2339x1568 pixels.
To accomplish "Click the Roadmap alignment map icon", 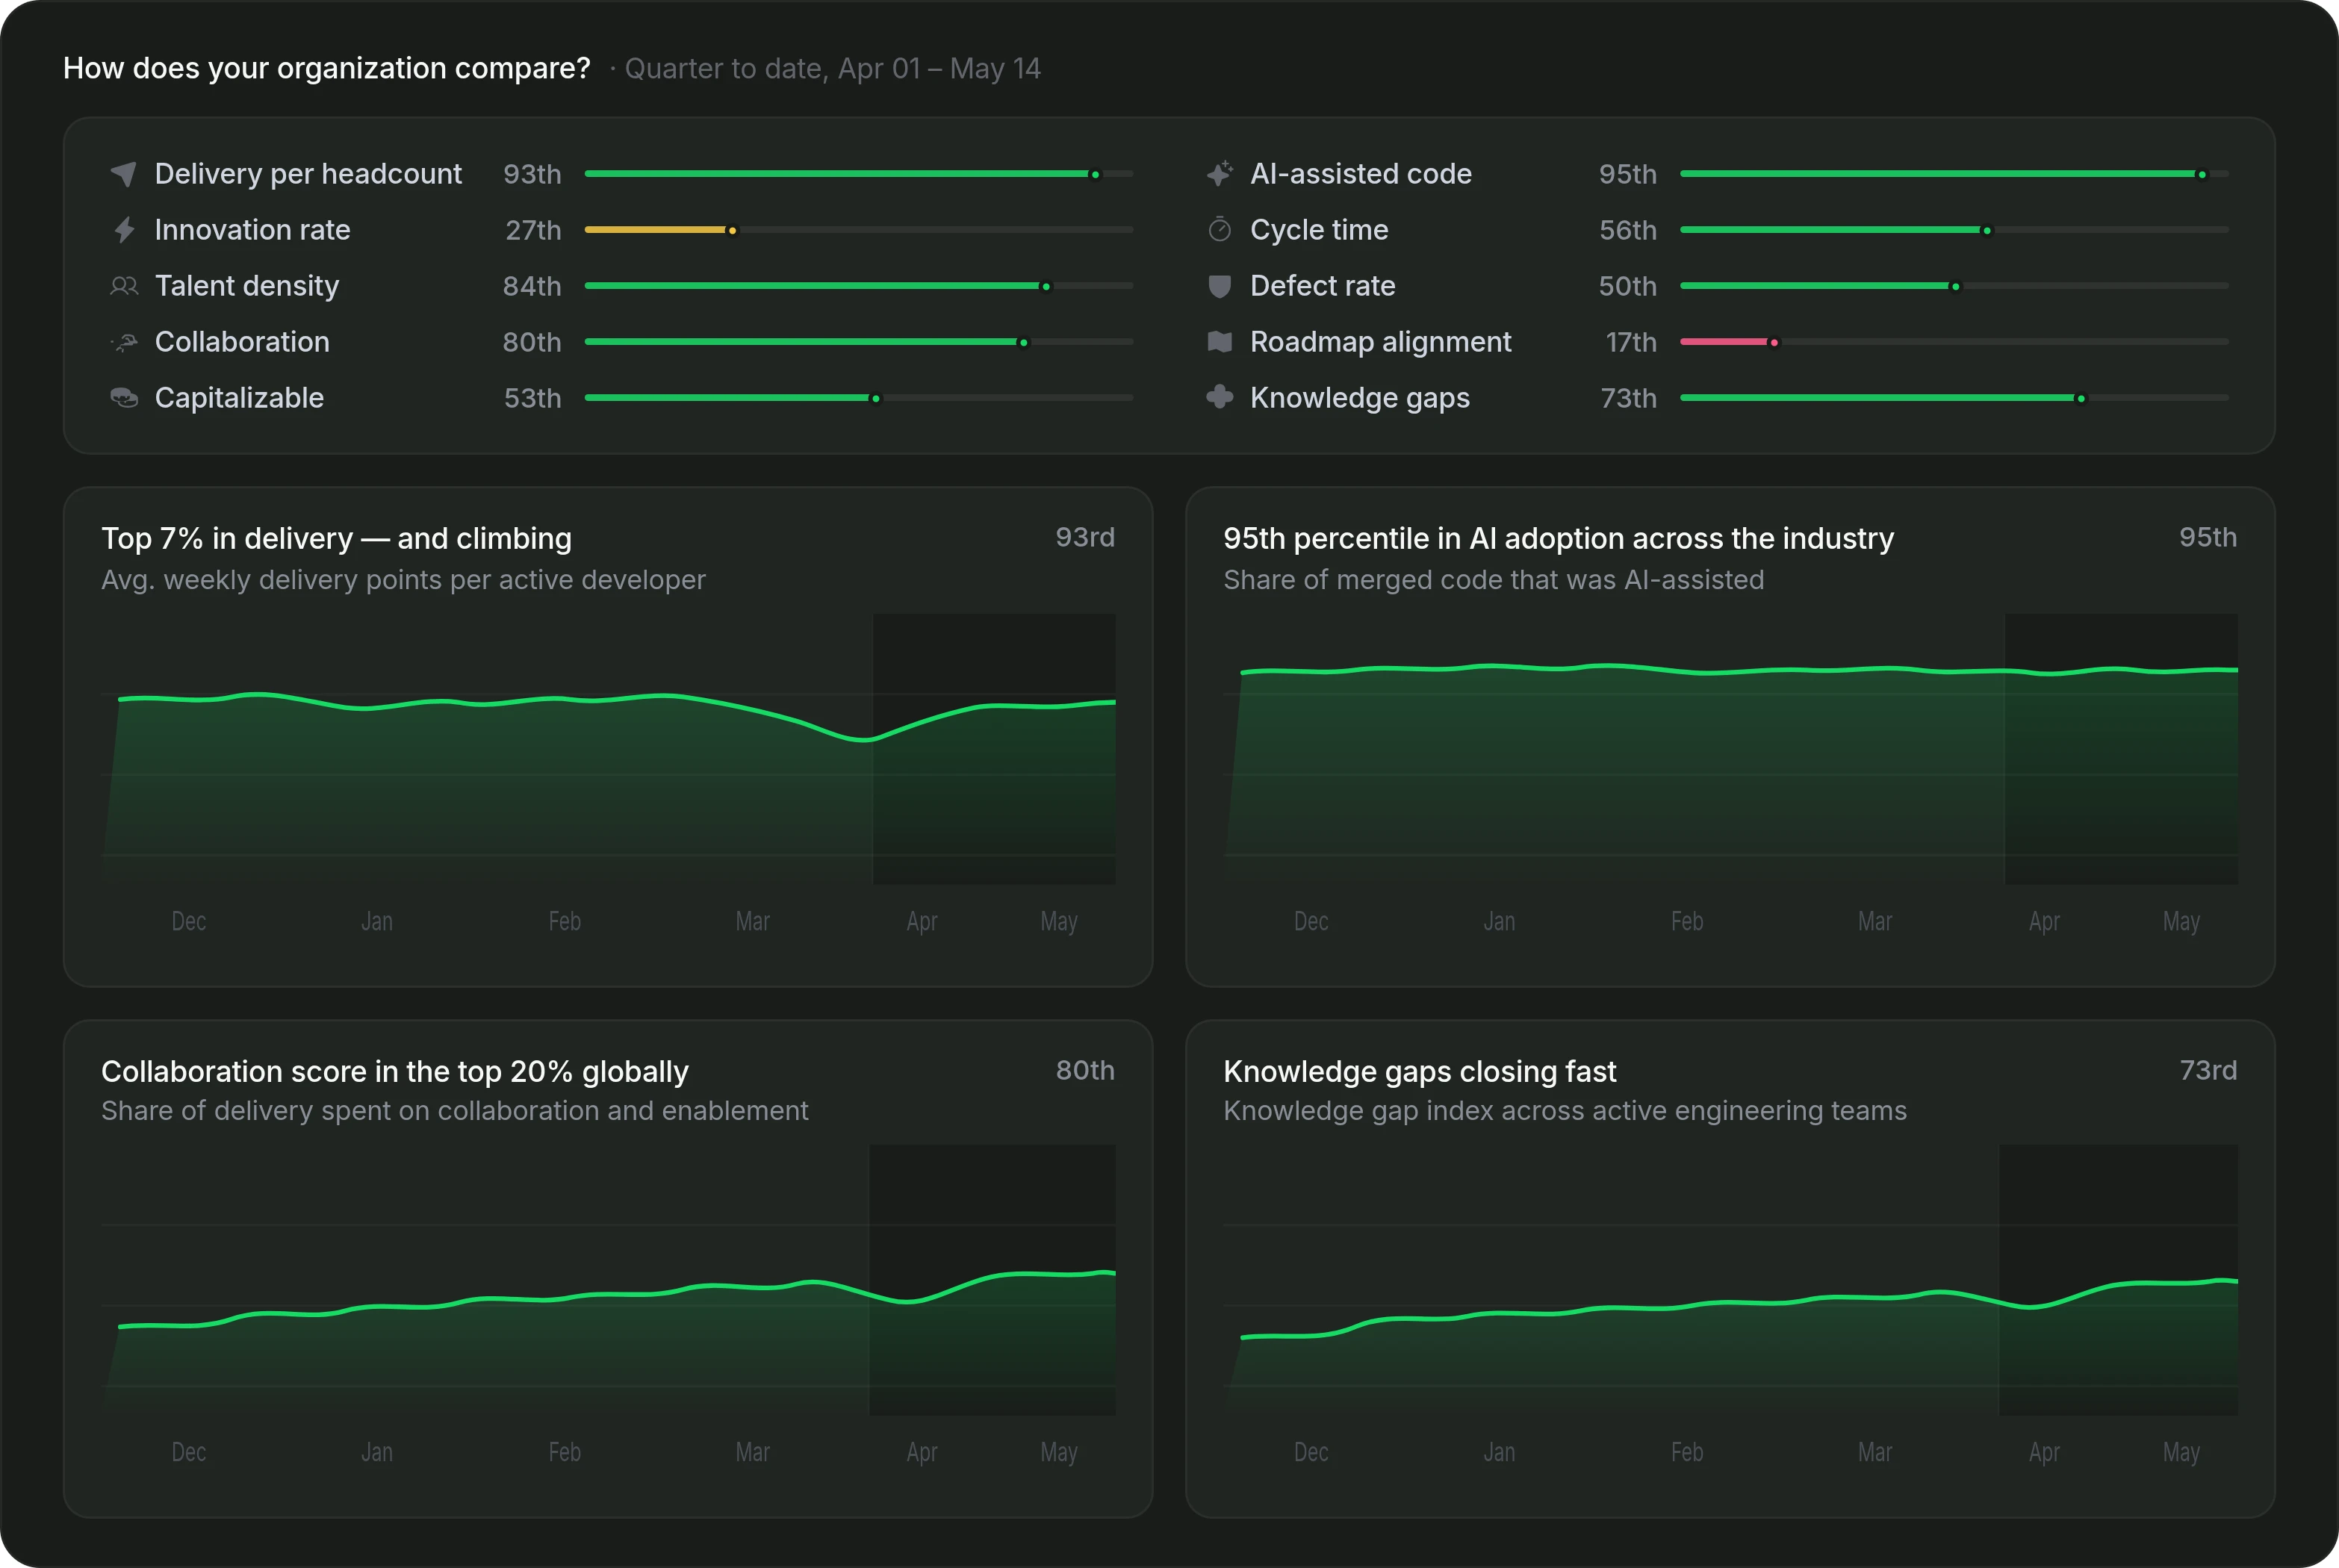I will point(1220,342).
